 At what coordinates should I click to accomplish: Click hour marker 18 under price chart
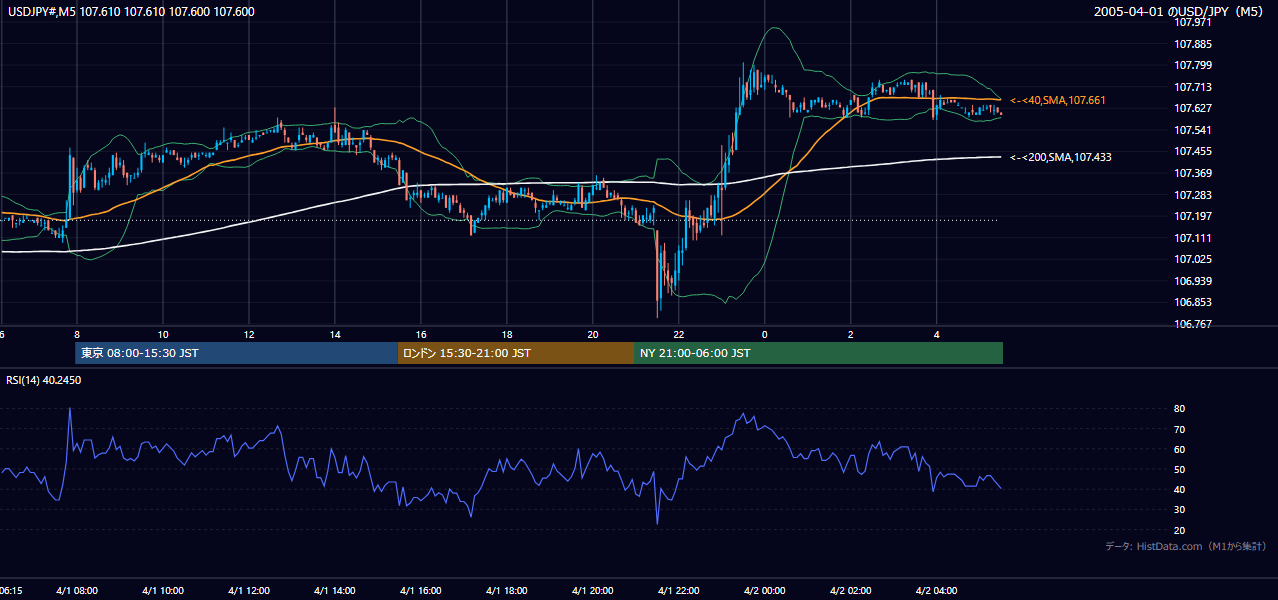507,334
